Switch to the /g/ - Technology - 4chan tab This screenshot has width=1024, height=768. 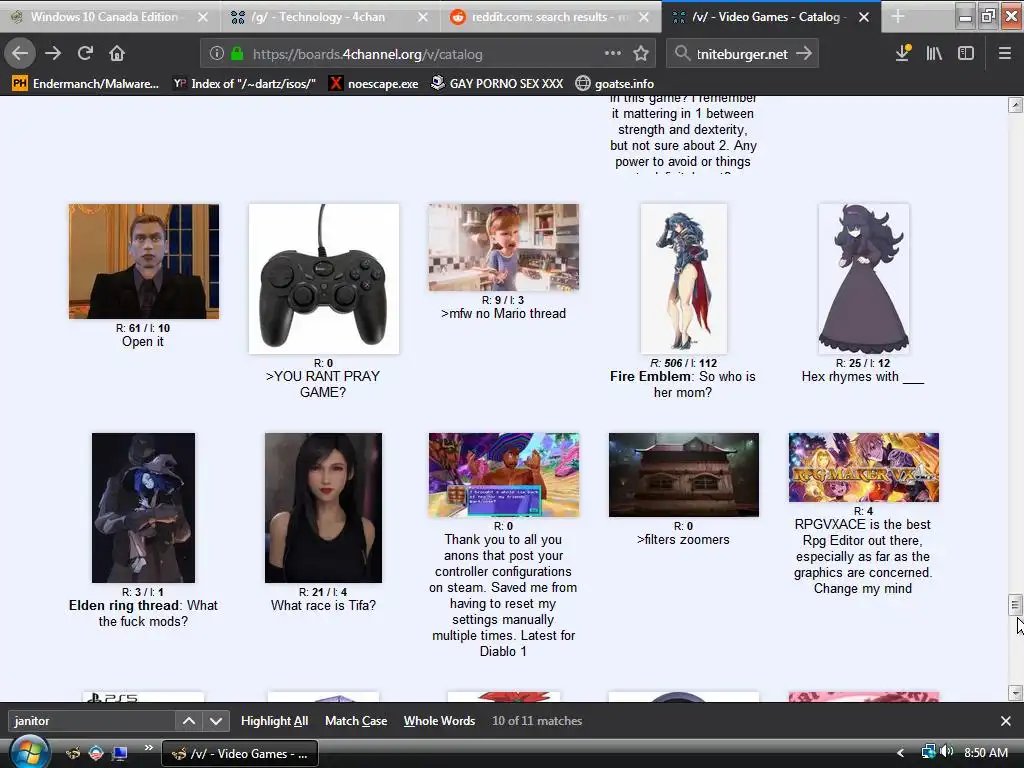(x=320, y=17)
